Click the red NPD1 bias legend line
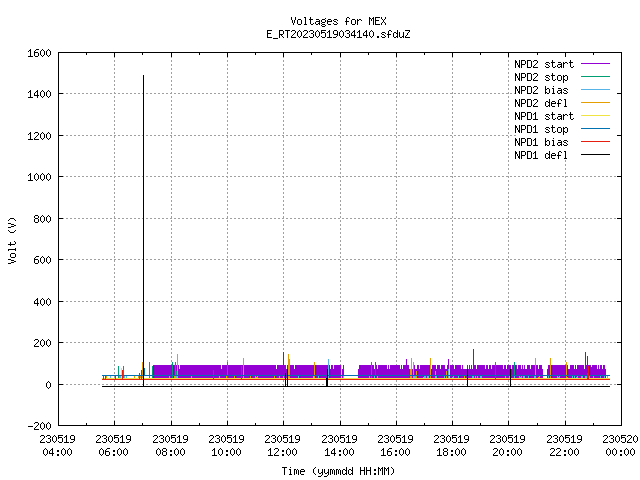 (x=595, y=142)
